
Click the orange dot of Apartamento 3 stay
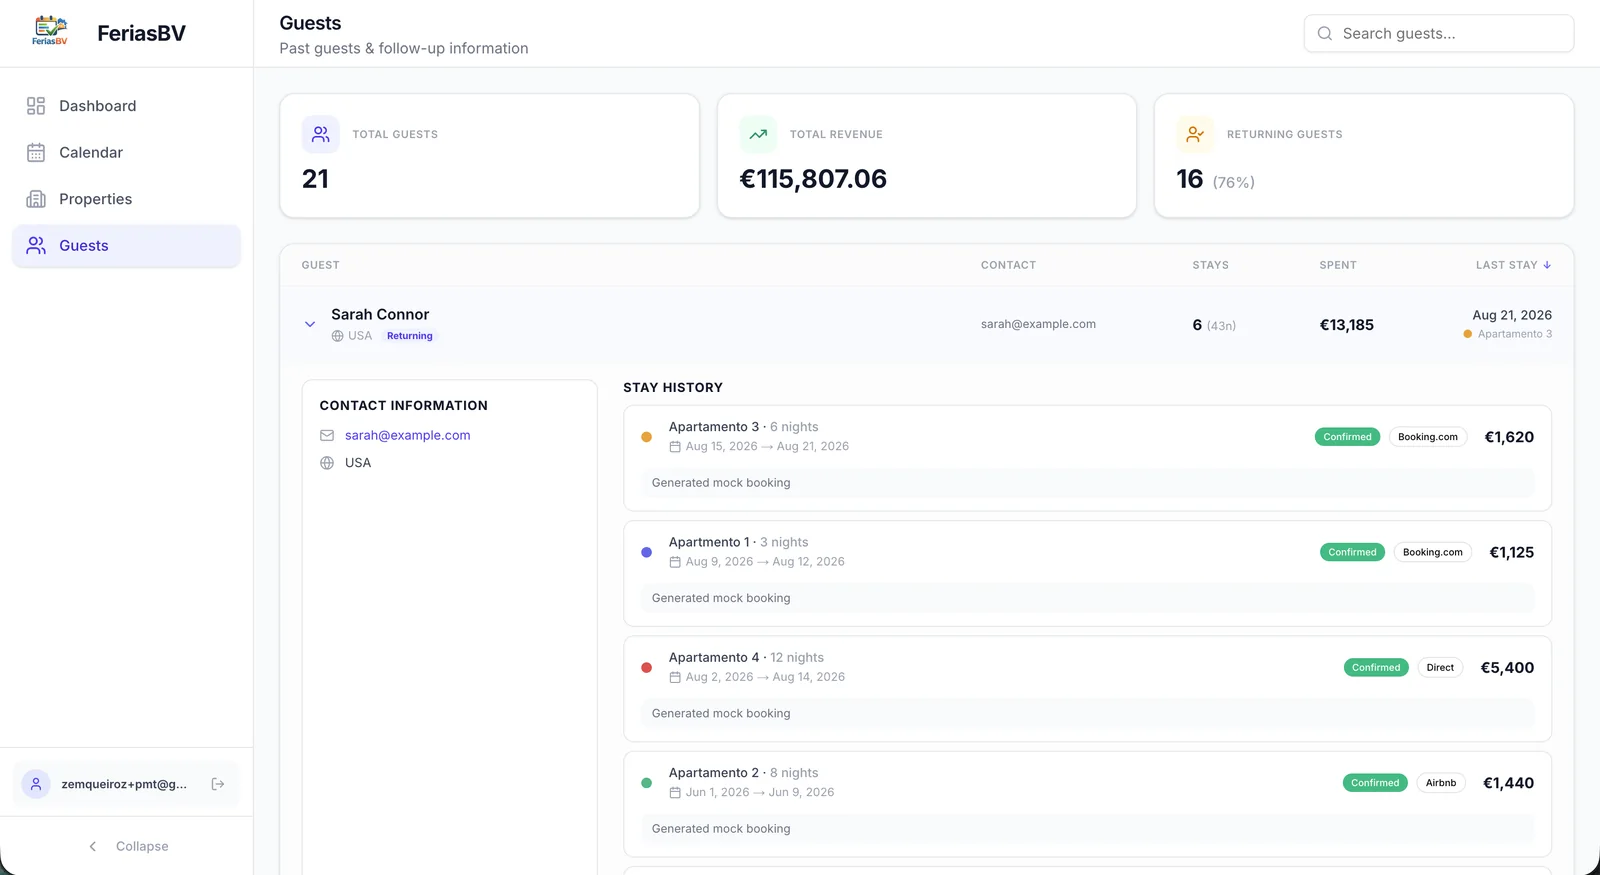pos(646,437)
